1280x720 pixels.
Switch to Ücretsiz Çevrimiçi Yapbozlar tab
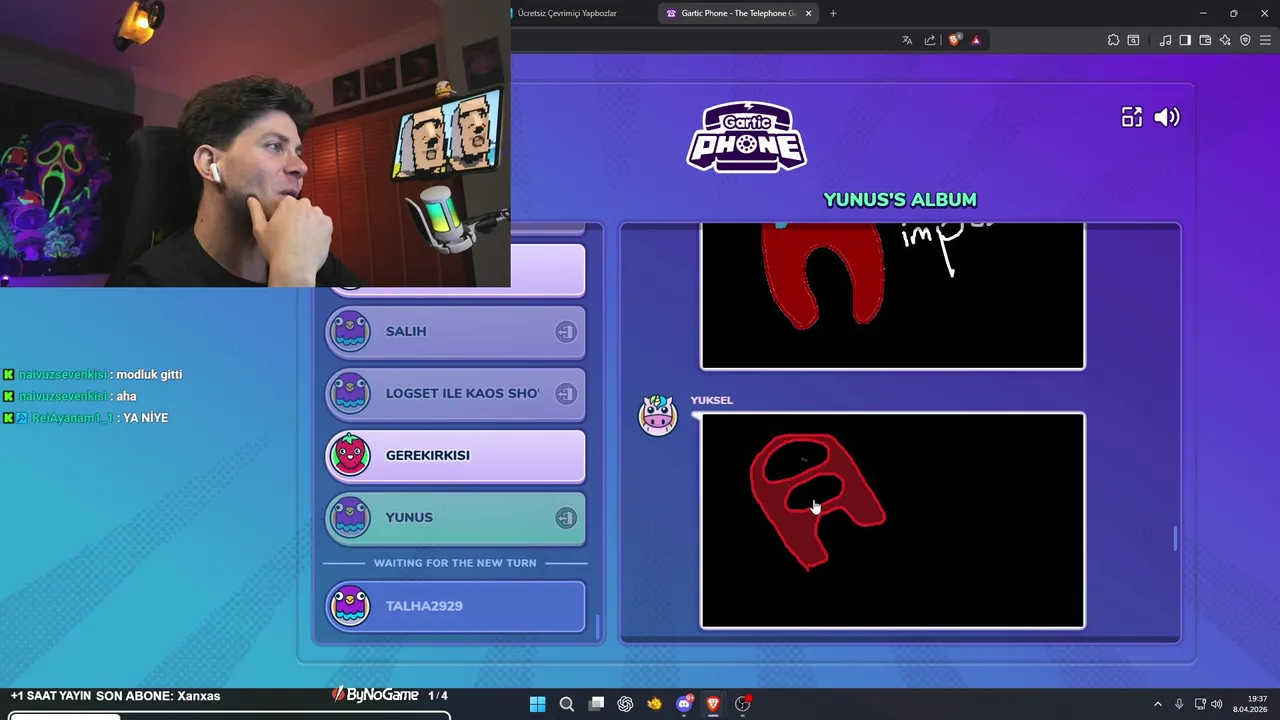point(567,13)
